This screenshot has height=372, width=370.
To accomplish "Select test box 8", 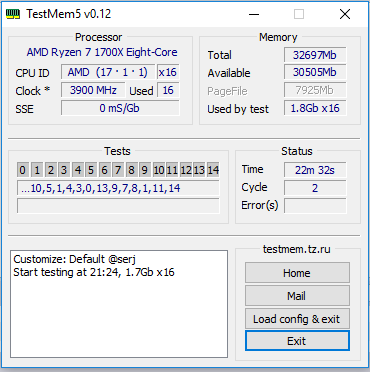I will click(131, 170).
